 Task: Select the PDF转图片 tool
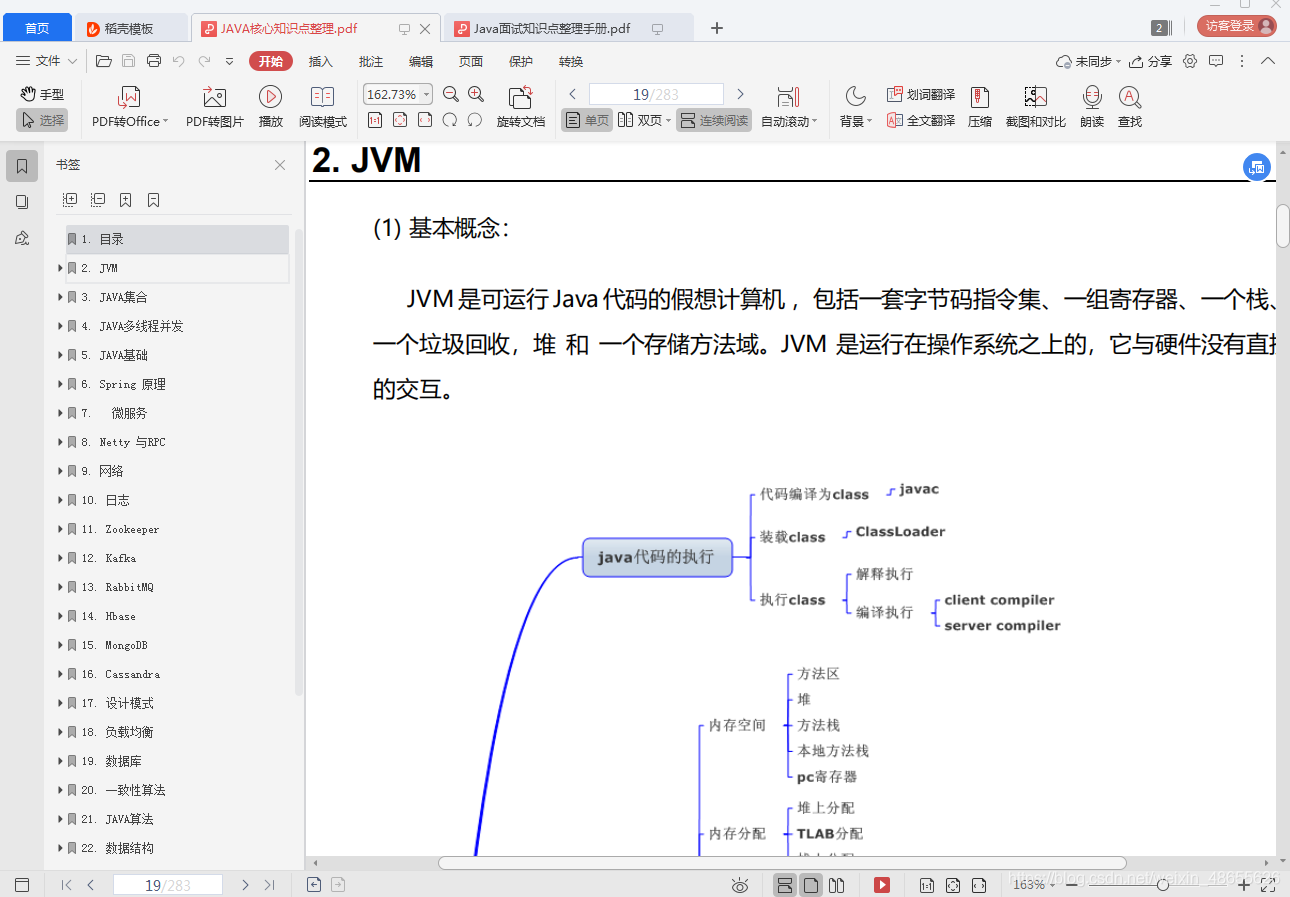213,105
